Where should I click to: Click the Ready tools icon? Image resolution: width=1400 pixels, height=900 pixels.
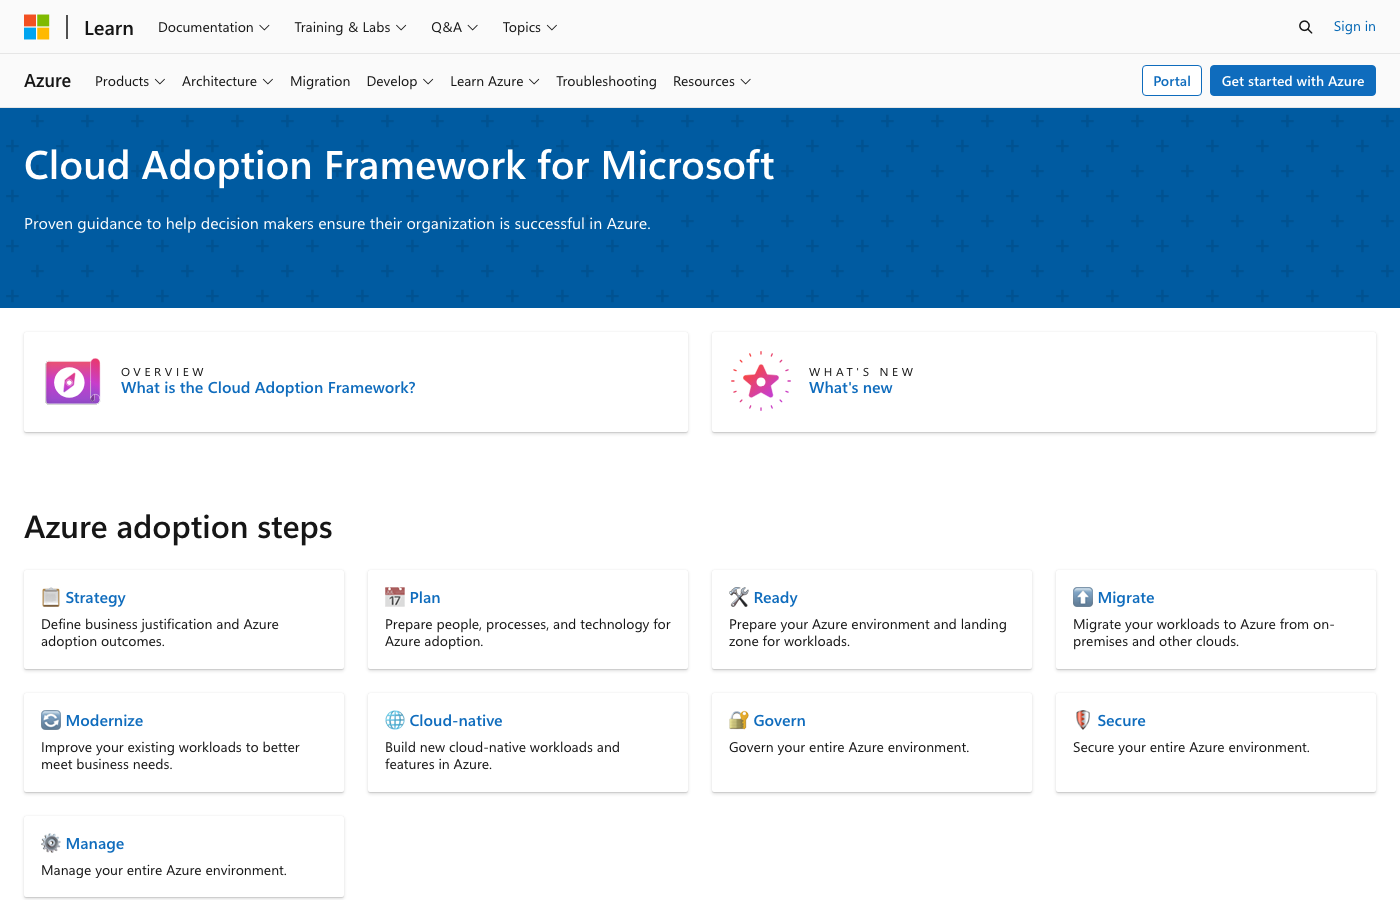point(739,597)
